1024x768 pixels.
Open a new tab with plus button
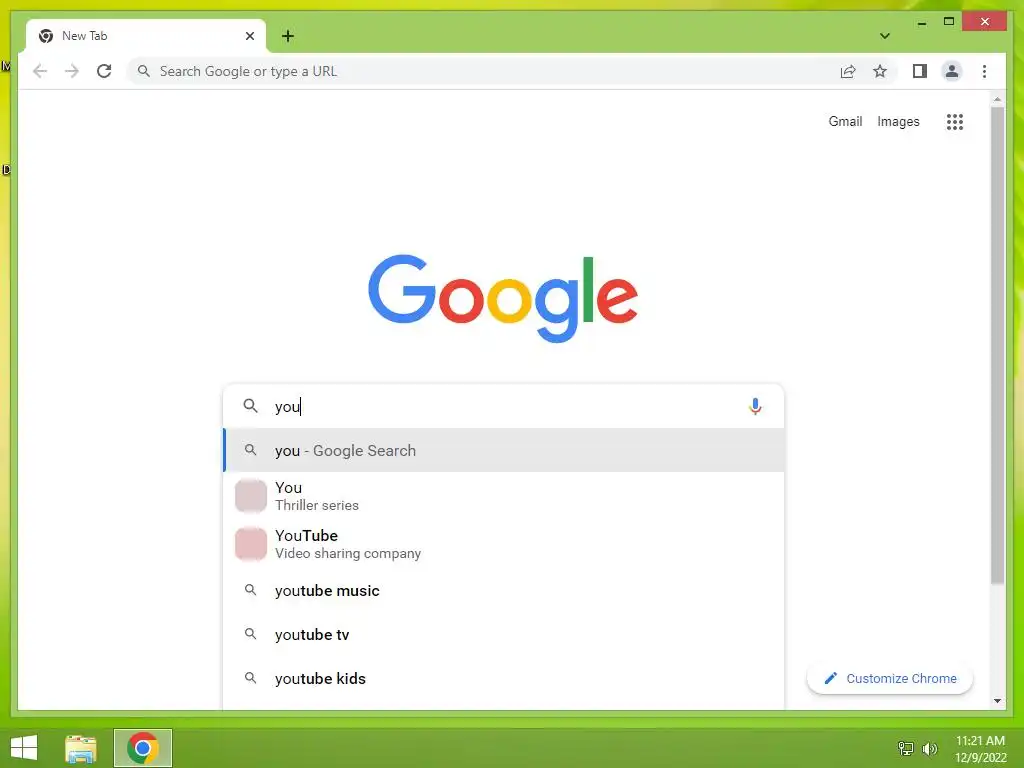click(x=287, y=36)
